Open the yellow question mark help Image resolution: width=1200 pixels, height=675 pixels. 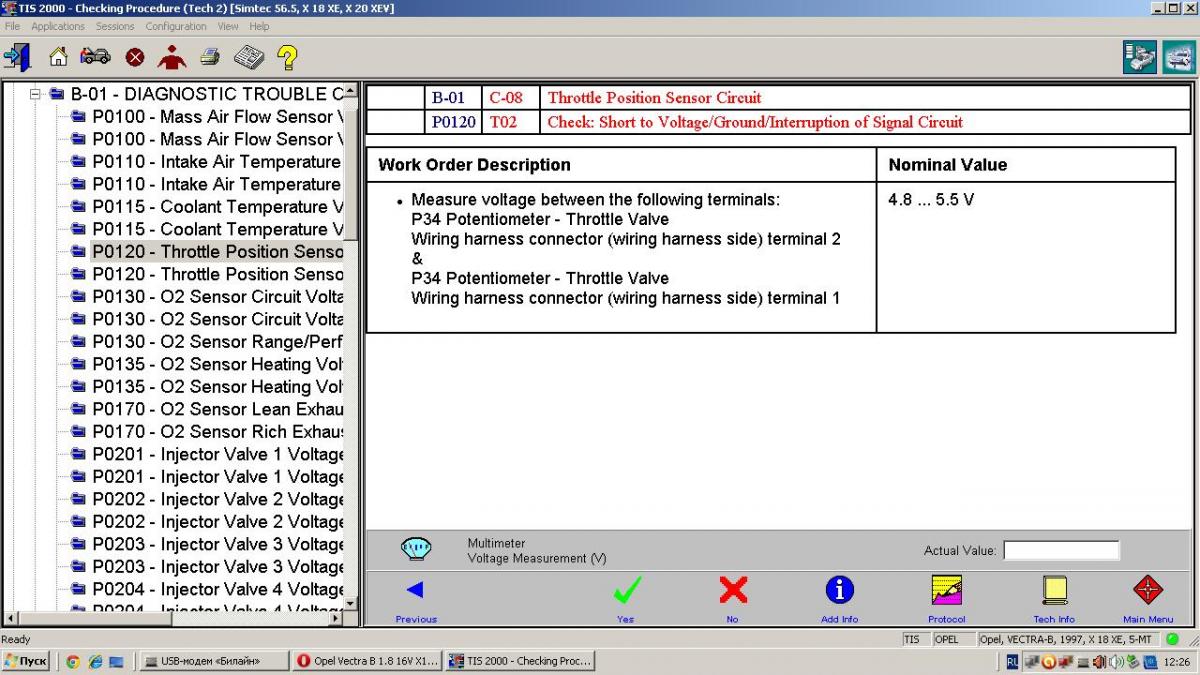pyautogui.click(x=287, y=57)
